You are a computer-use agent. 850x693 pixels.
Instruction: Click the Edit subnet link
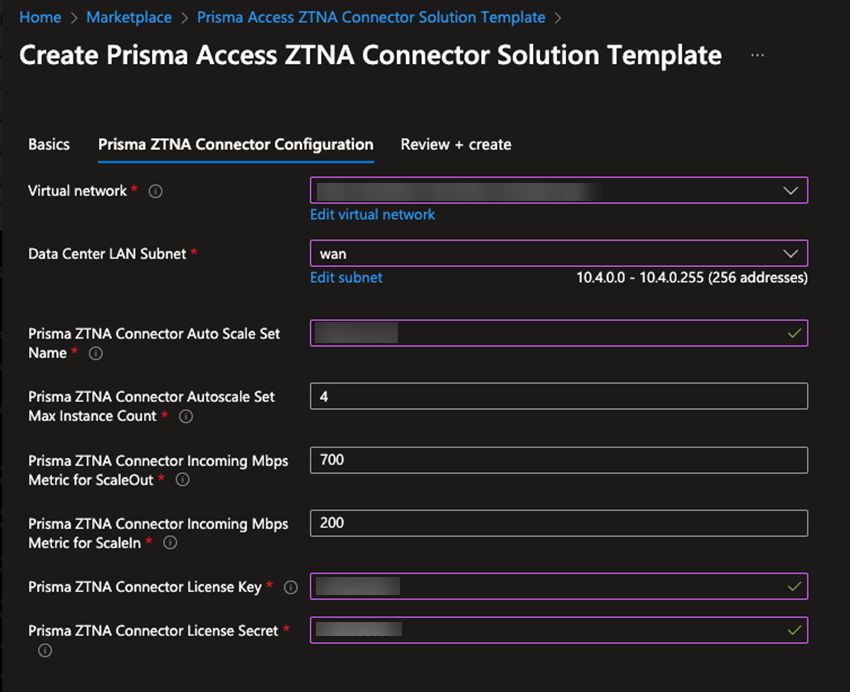pyautogui.click(x=346, y=277)
